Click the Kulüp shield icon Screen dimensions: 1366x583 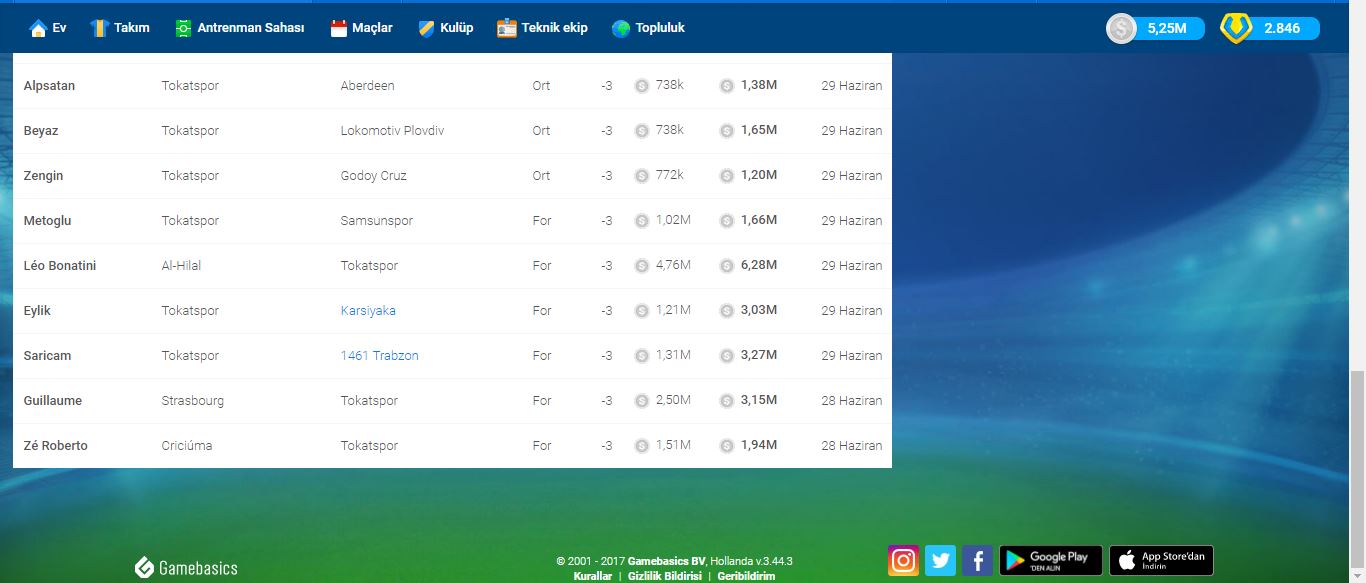pos(426,28)
